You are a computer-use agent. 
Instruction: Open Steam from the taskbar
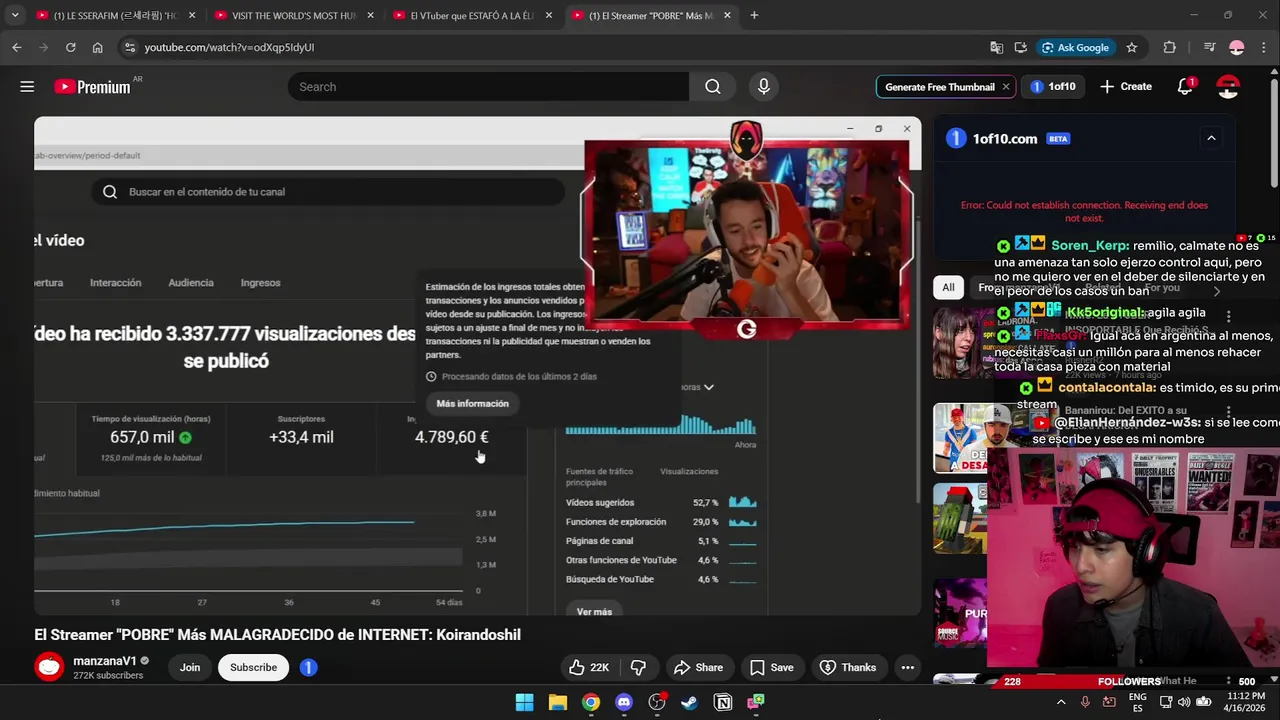pos(689,702)
